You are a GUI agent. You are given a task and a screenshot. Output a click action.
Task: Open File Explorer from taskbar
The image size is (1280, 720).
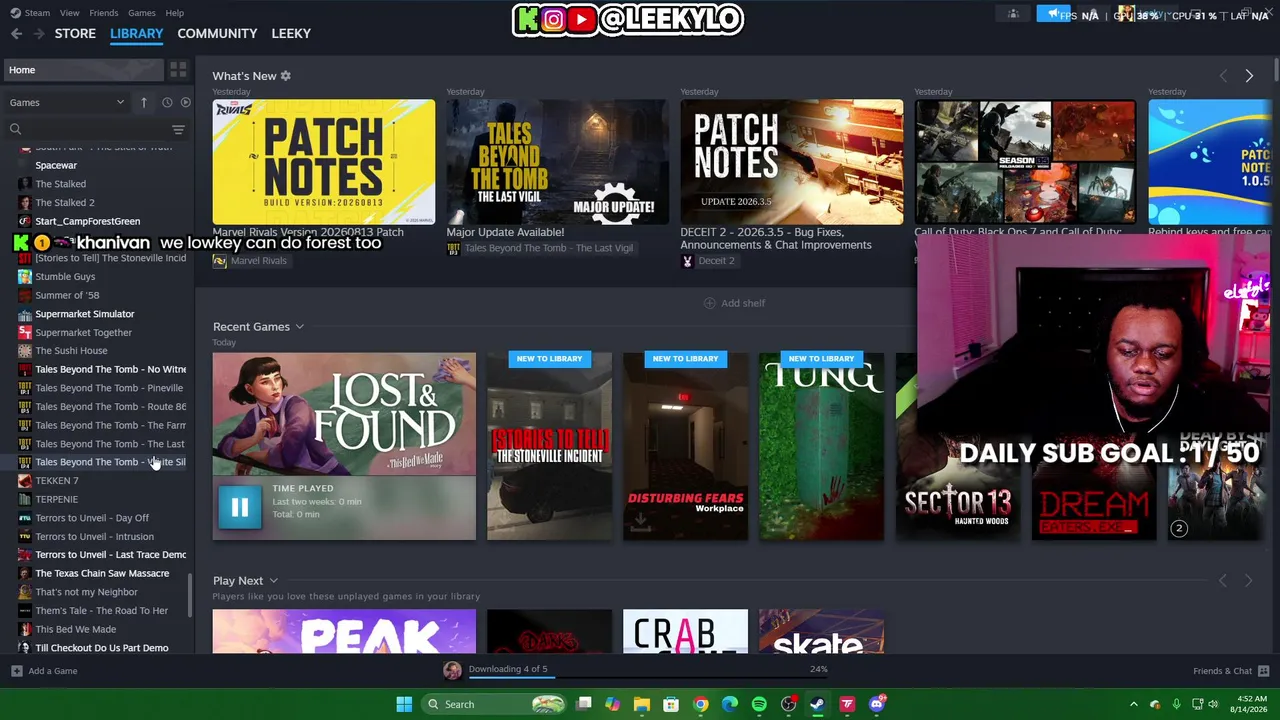pyautogui.click(x=642, y=704)
